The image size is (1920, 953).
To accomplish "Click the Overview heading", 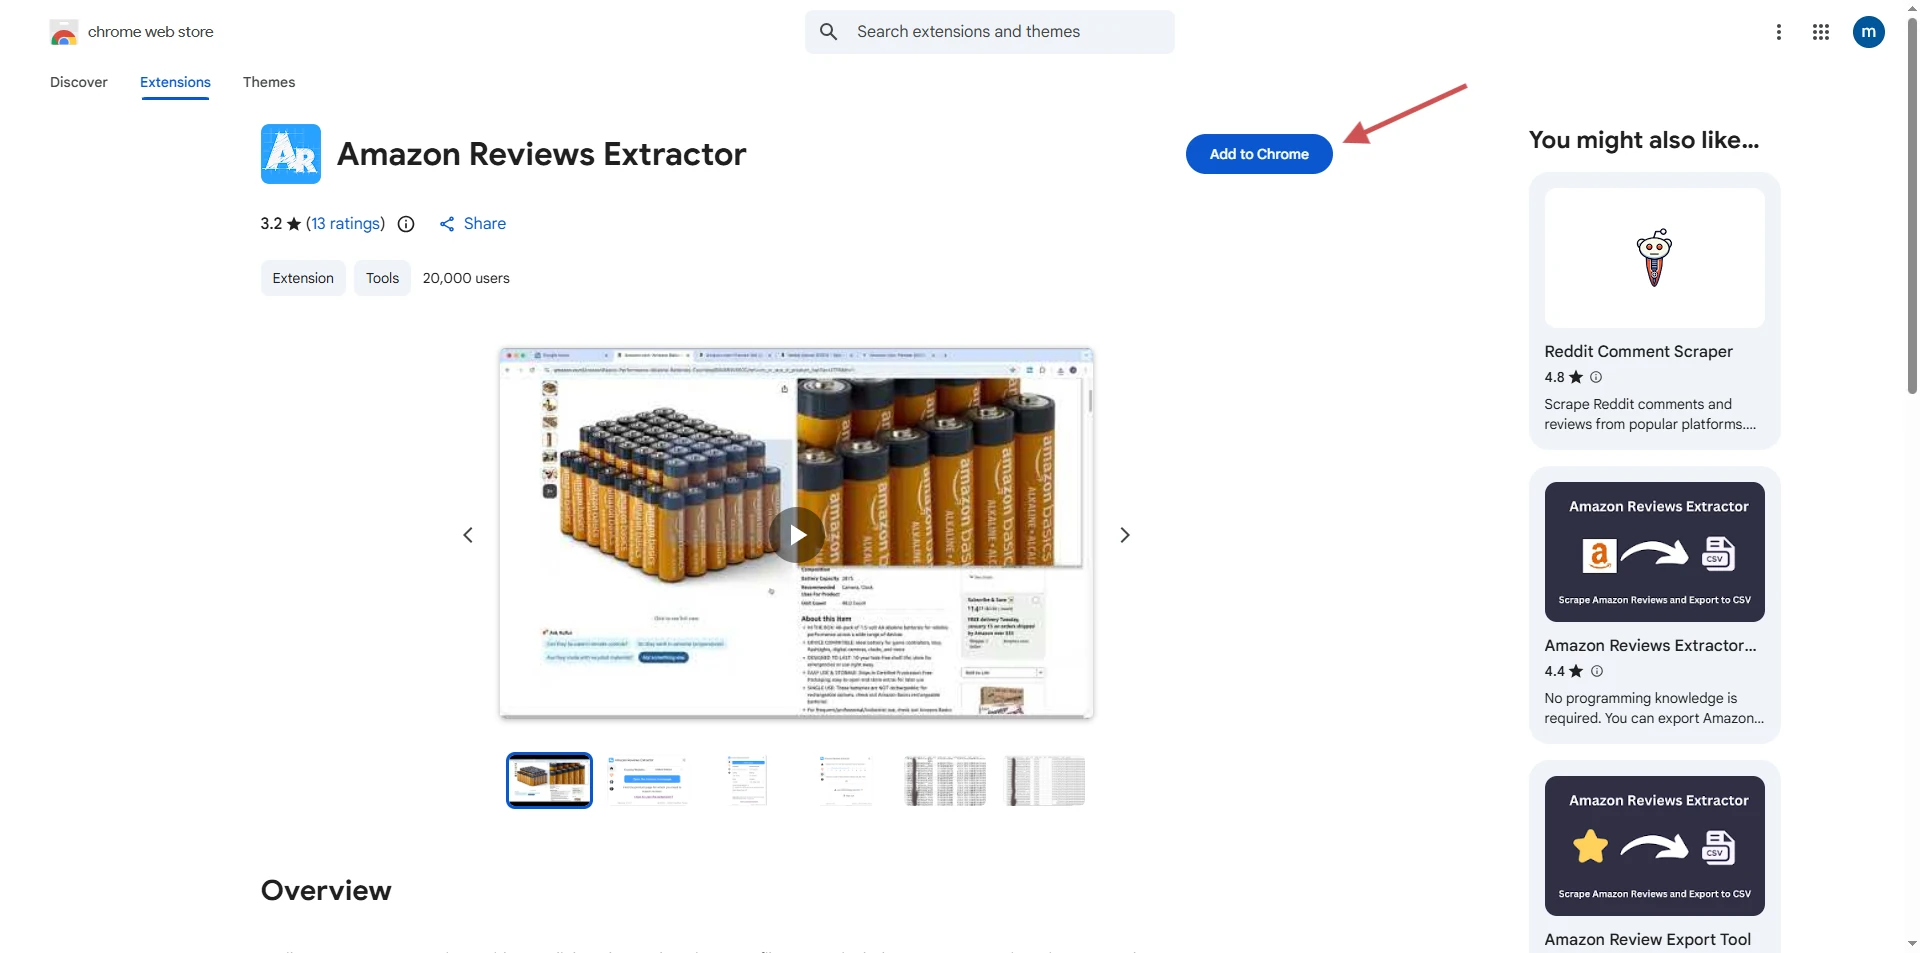I will tap(326, 890).
